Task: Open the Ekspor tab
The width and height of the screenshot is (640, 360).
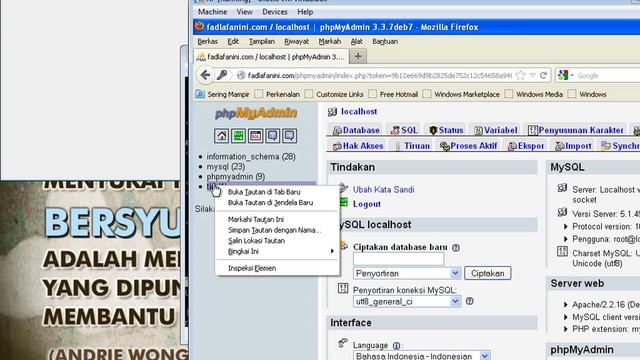Action: [526, 146]
